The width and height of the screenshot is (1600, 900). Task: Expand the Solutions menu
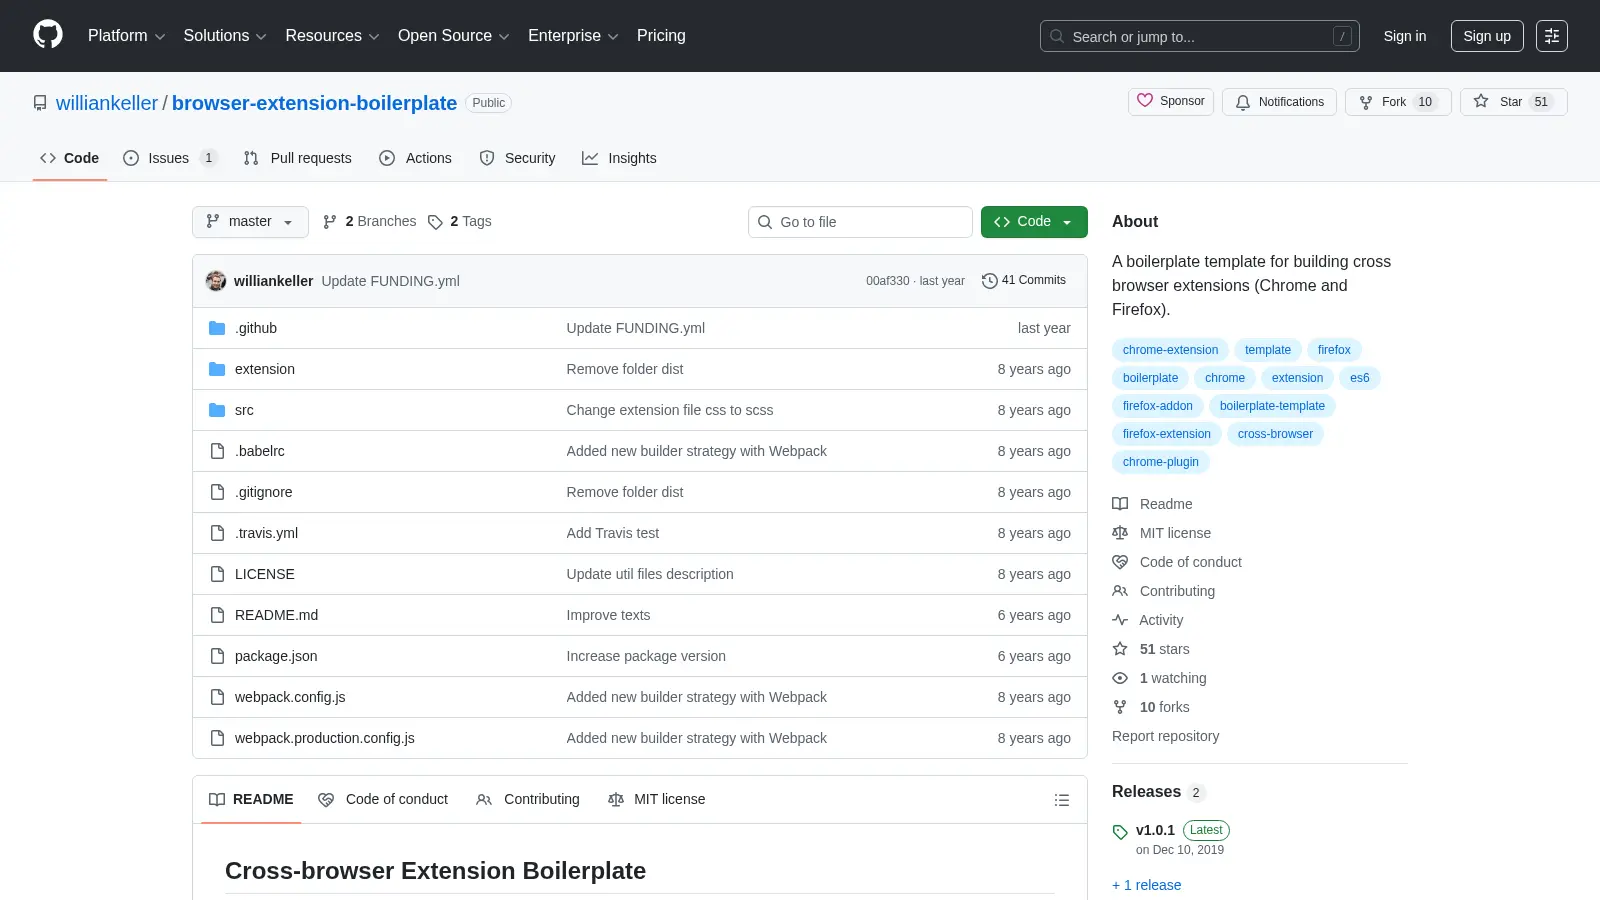point(225,36)
